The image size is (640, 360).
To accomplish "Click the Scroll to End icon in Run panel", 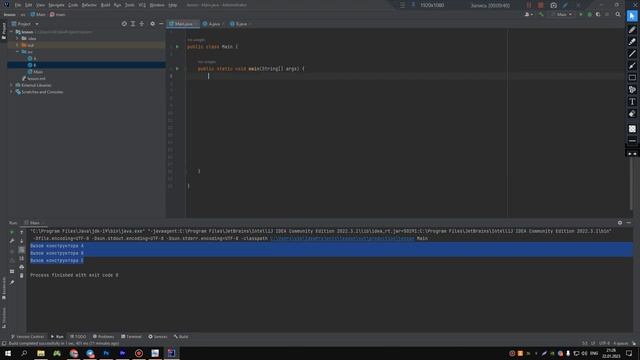I will [22, 258].
